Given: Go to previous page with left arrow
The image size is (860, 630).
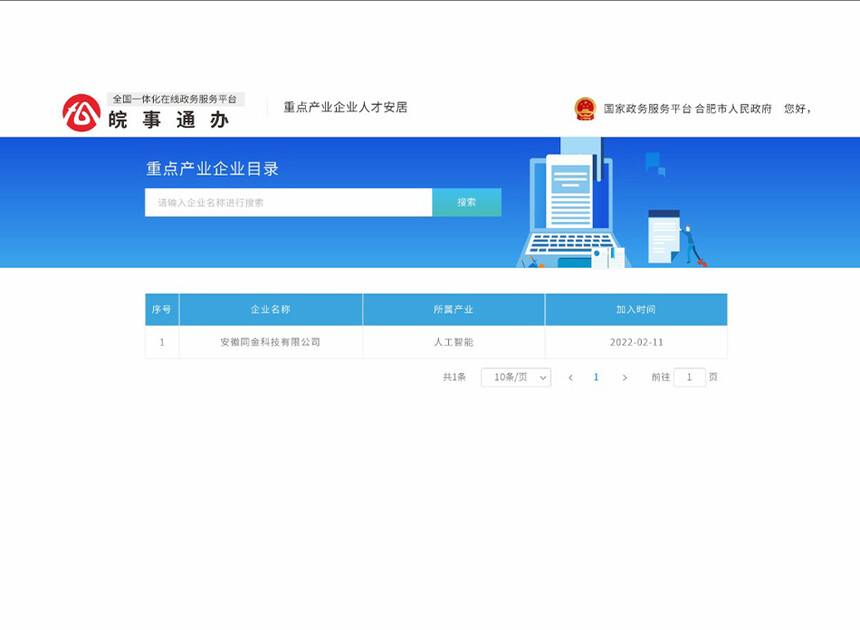Looking at the screenshot, I should (x=570, y=378).
